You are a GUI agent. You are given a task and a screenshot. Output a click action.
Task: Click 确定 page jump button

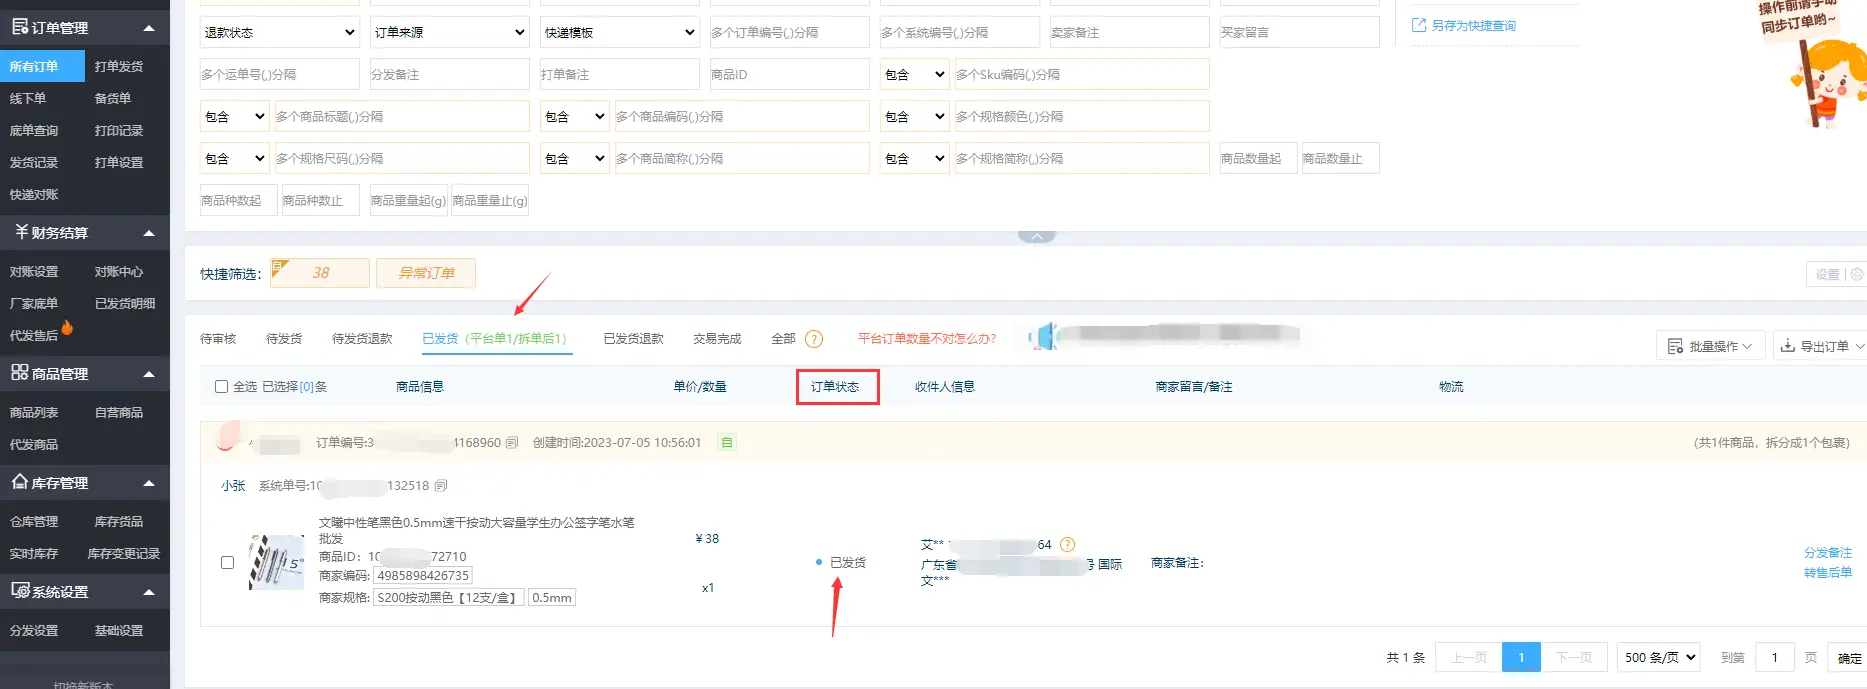[1848, 657]
